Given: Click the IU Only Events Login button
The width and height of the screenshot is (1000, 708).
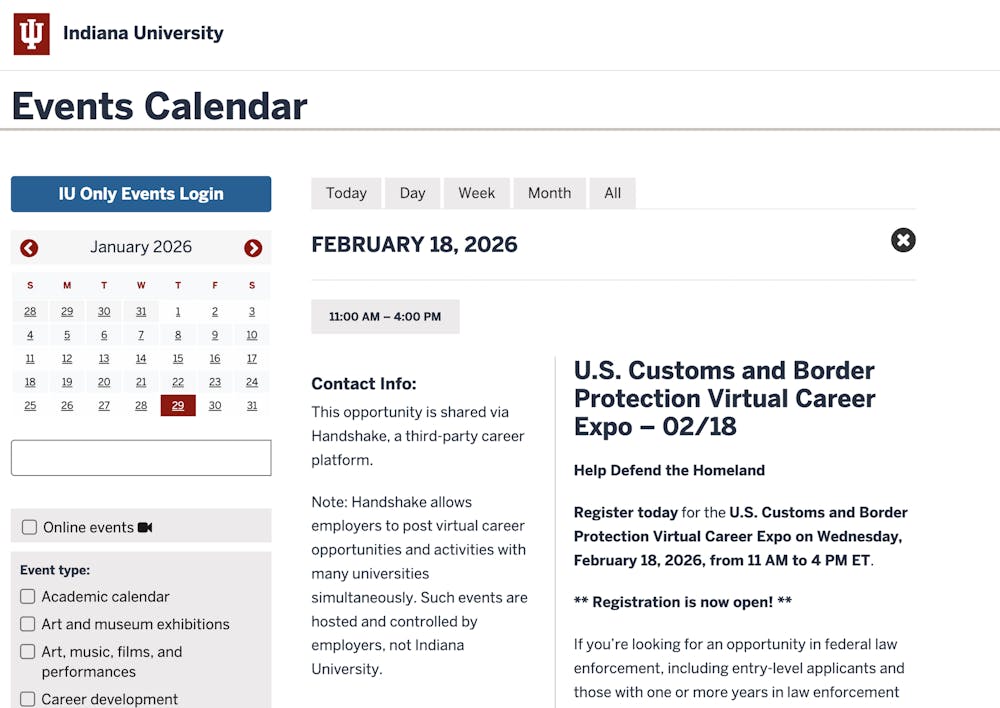Looking at the screenshot, I should point(141,194).
